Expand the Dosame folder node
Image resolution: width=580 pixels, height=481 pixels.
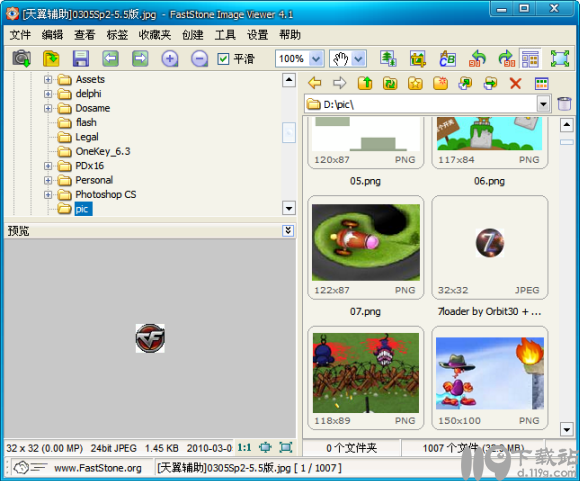coord(48,108)
